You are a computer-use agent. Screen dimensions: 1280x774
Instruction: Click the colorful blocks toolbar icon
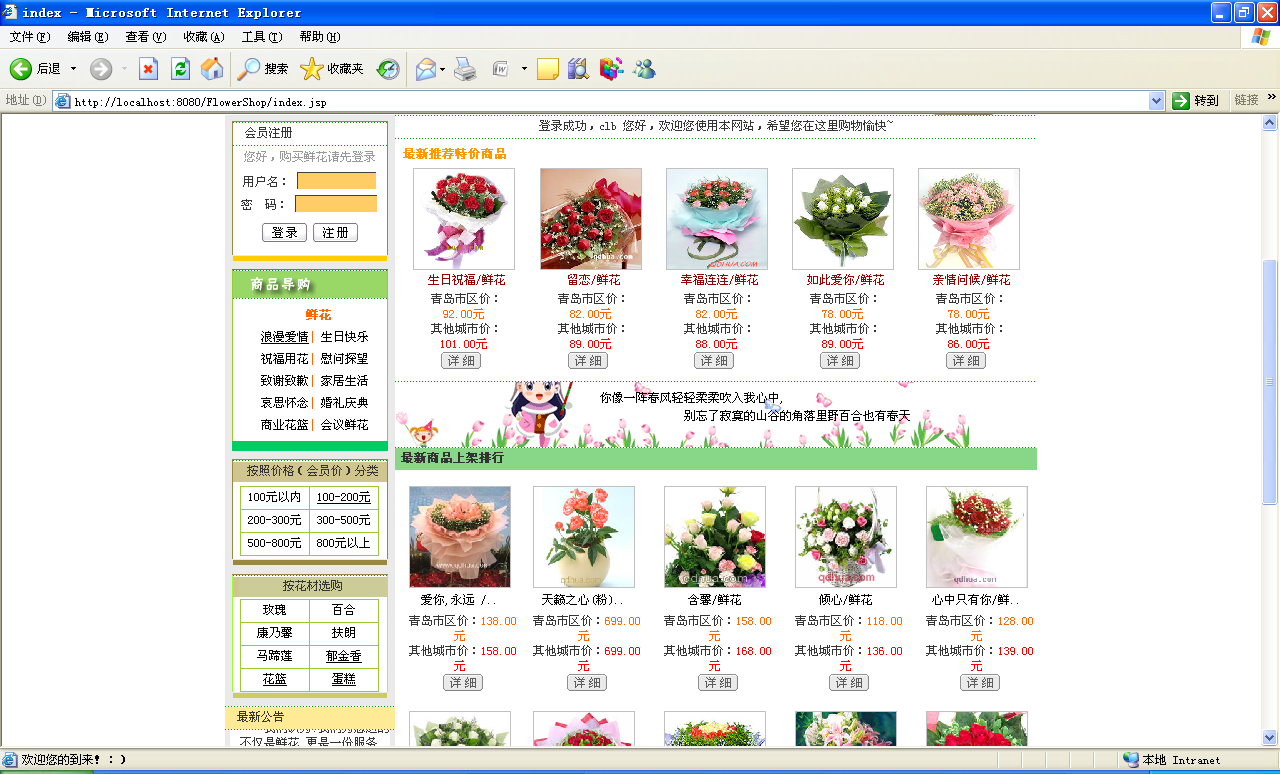pos(611,69)
